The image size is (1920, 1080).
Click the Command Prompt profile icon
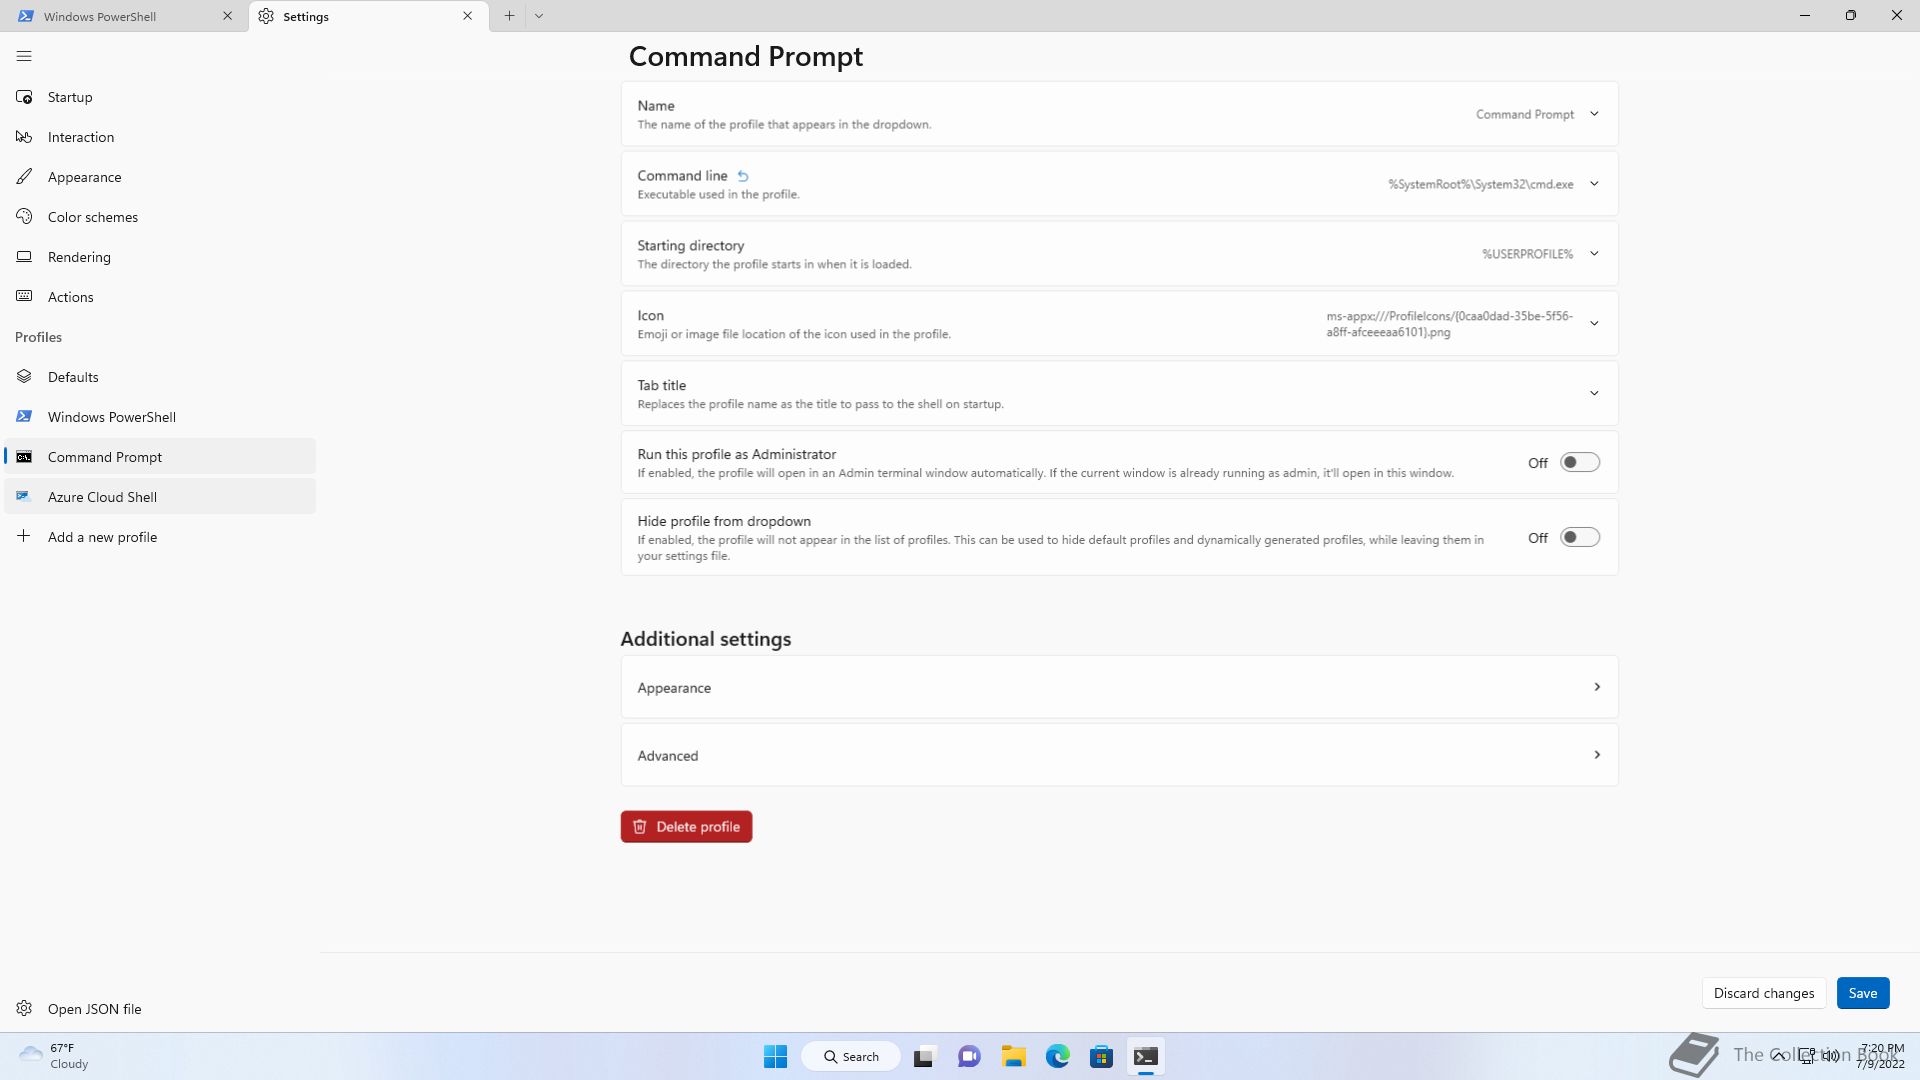[x=24, y=457]
